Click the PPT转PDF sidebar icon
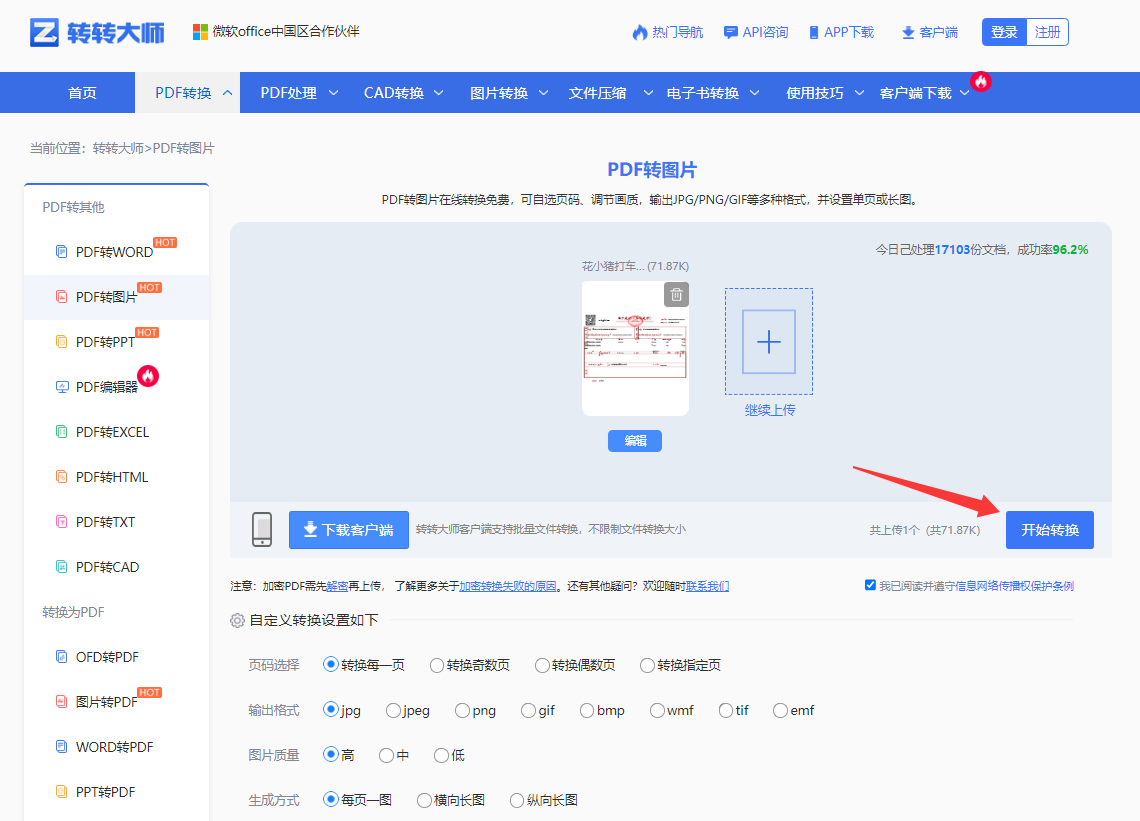The image size is (1140, 821). click(62, 792)
